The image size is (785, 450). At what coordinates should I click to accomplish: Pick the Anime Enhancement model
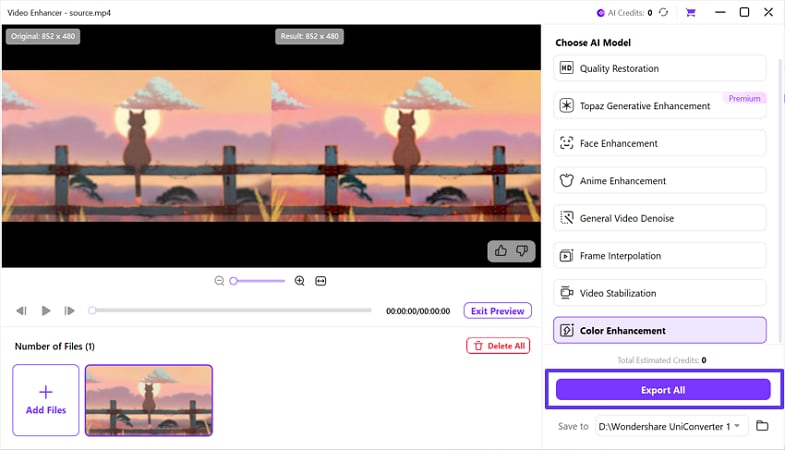(x=659, y=181)
